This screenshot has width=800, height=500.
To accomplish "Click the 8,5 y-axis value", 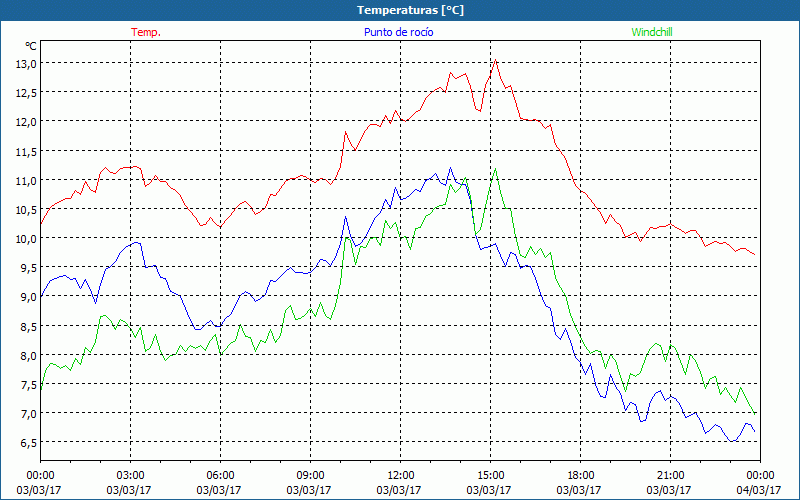I will [x=29, y=326].
